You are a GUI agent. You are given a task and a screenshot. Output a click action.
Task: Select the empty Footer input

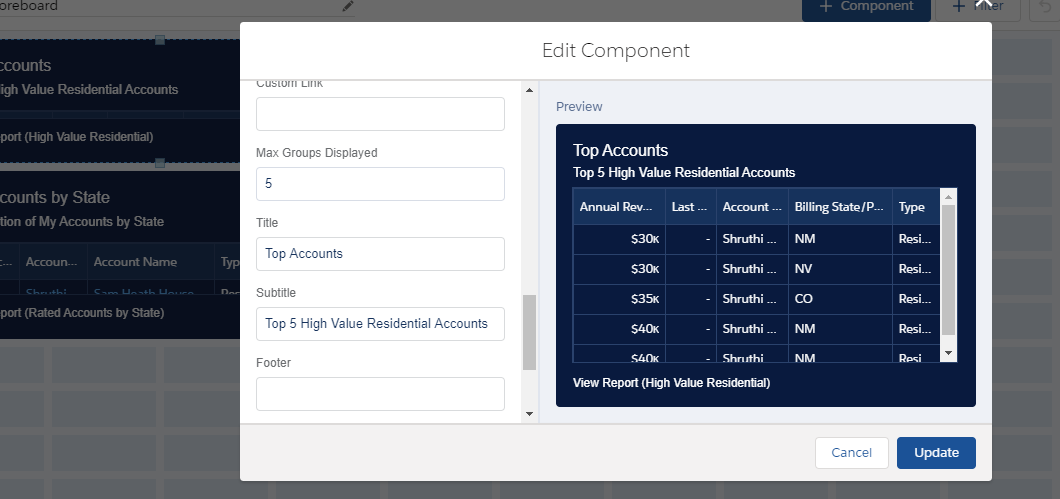380,394
